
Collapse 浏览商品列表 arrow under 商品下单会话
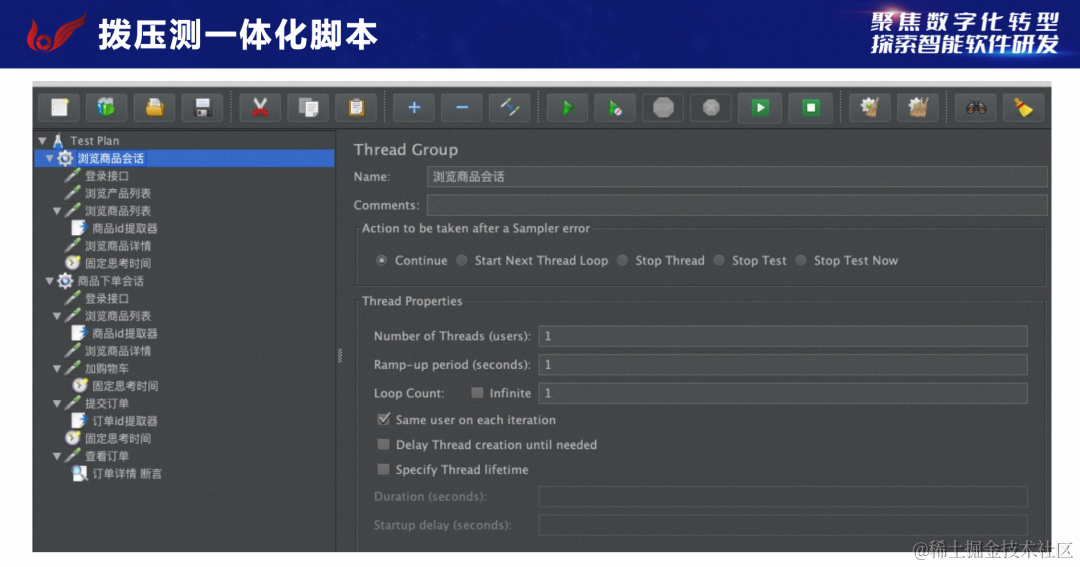57,316
